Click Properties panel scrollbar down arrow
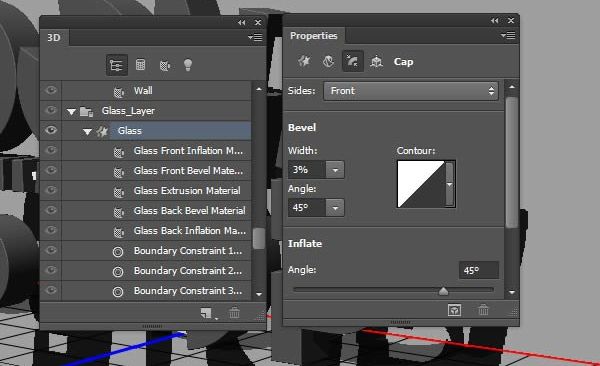The image size is (600, 366). pyautogui.click(x=512, y=292)
